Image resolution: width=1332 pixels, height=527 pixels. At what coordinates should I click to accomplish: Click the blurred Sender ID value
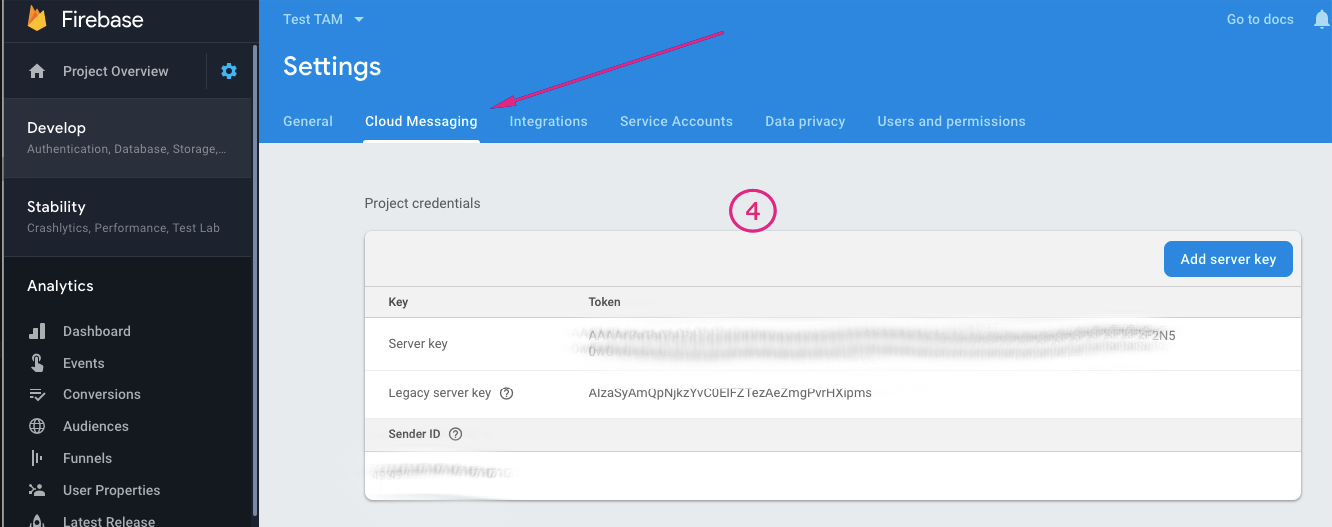pyautogui.click(x=441, y=472)
